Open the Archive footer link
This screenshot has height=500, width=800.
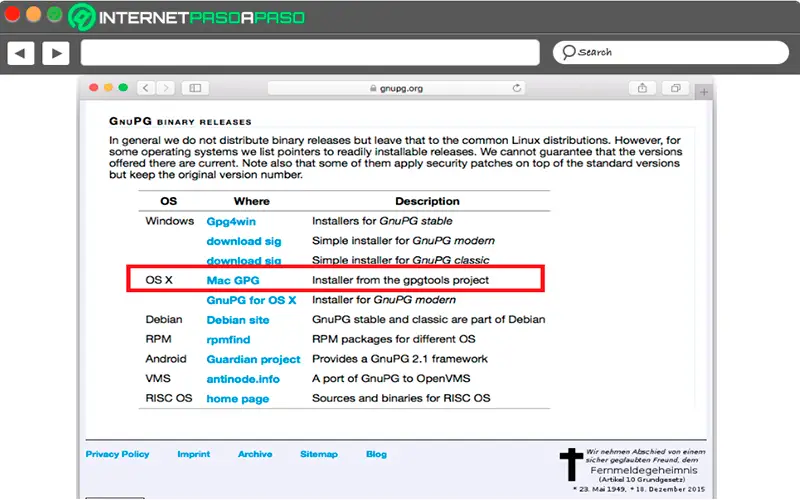point(255,454)
